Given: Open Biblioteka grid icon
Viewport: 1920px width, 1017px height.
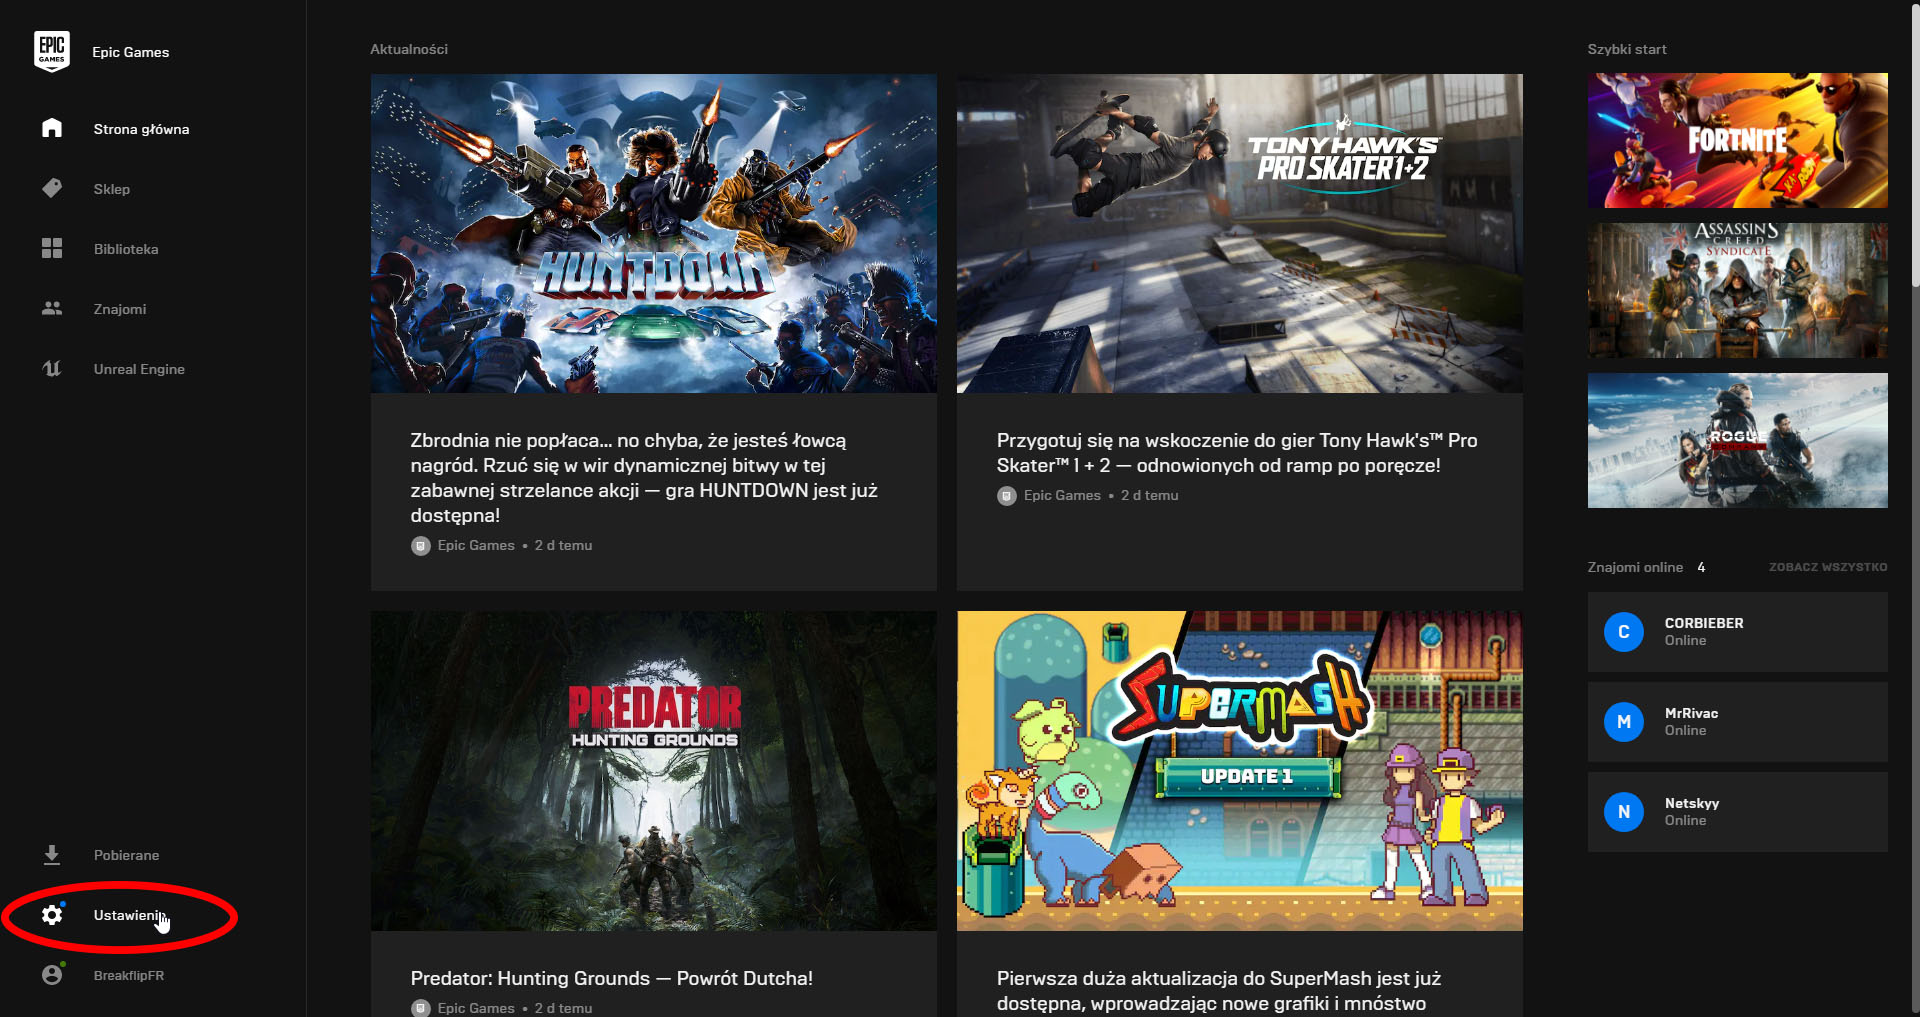Looking at the screenshot, I should click(52, 248).
